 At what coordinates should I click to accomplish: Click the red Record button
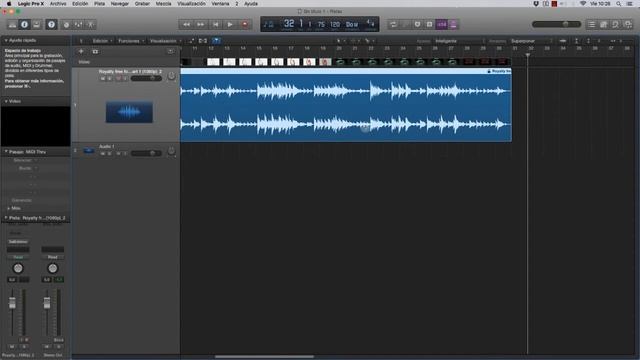point(245,24)
